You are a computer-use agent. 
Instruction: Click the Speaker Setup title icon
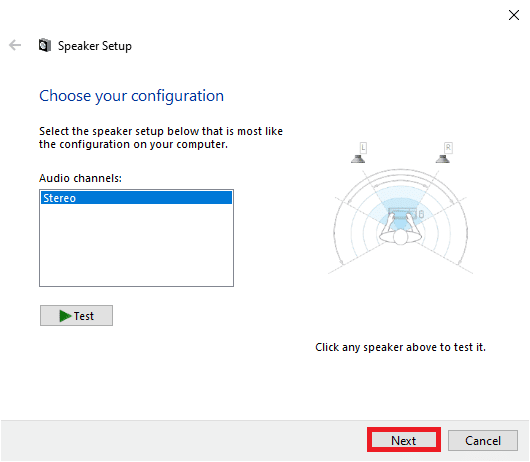[45, 45]
